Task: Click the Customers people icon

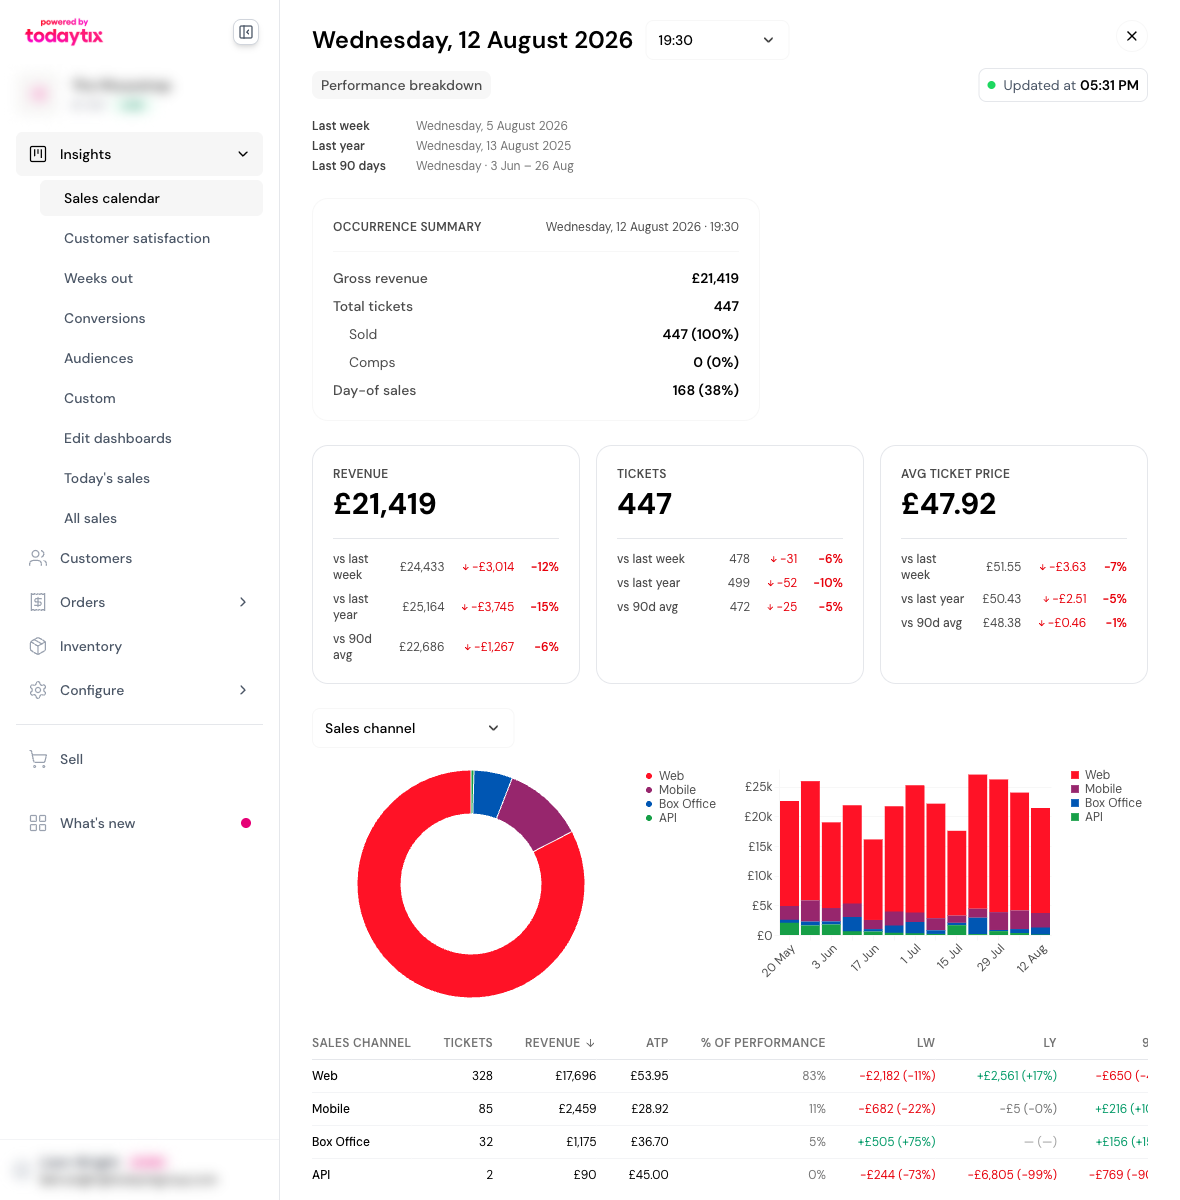Action: [x=38, y=558]
